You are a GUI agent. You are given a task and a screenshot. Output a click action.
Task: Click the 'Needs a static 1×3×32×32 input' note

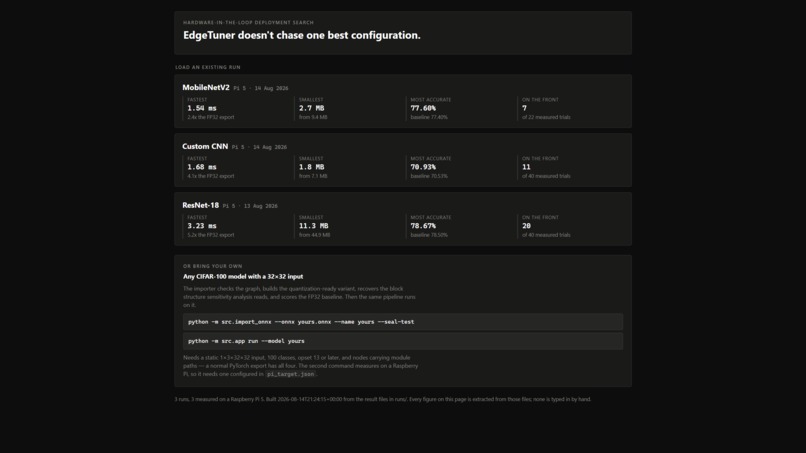point(301,366)
